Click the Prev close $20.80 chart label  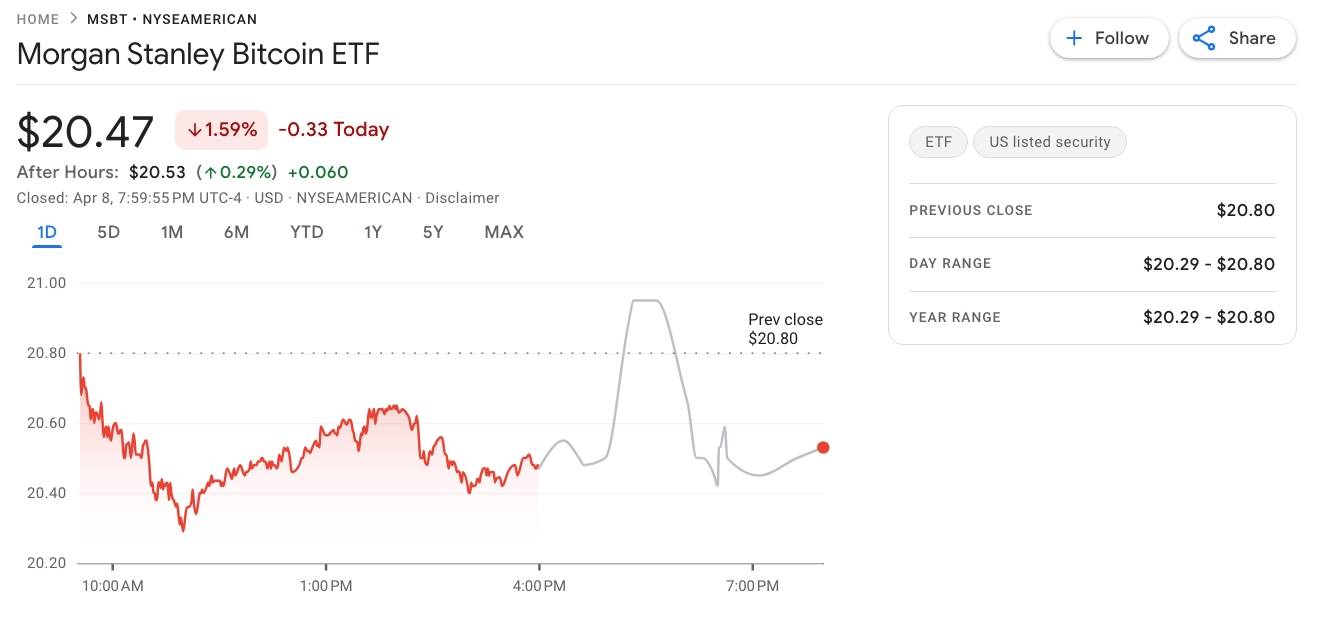785,328
